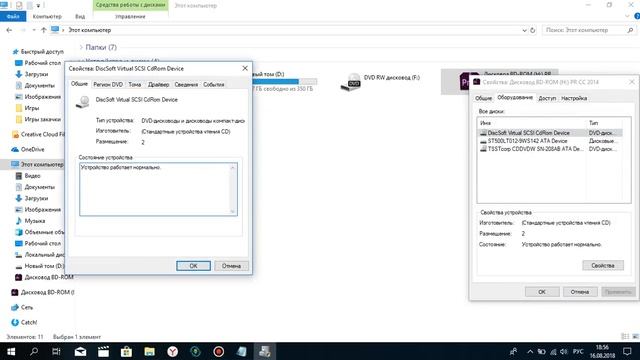640x360 pixels.
Task: Open Task View on taskbar
Action: pyautogui.click(x=56, y=351)
